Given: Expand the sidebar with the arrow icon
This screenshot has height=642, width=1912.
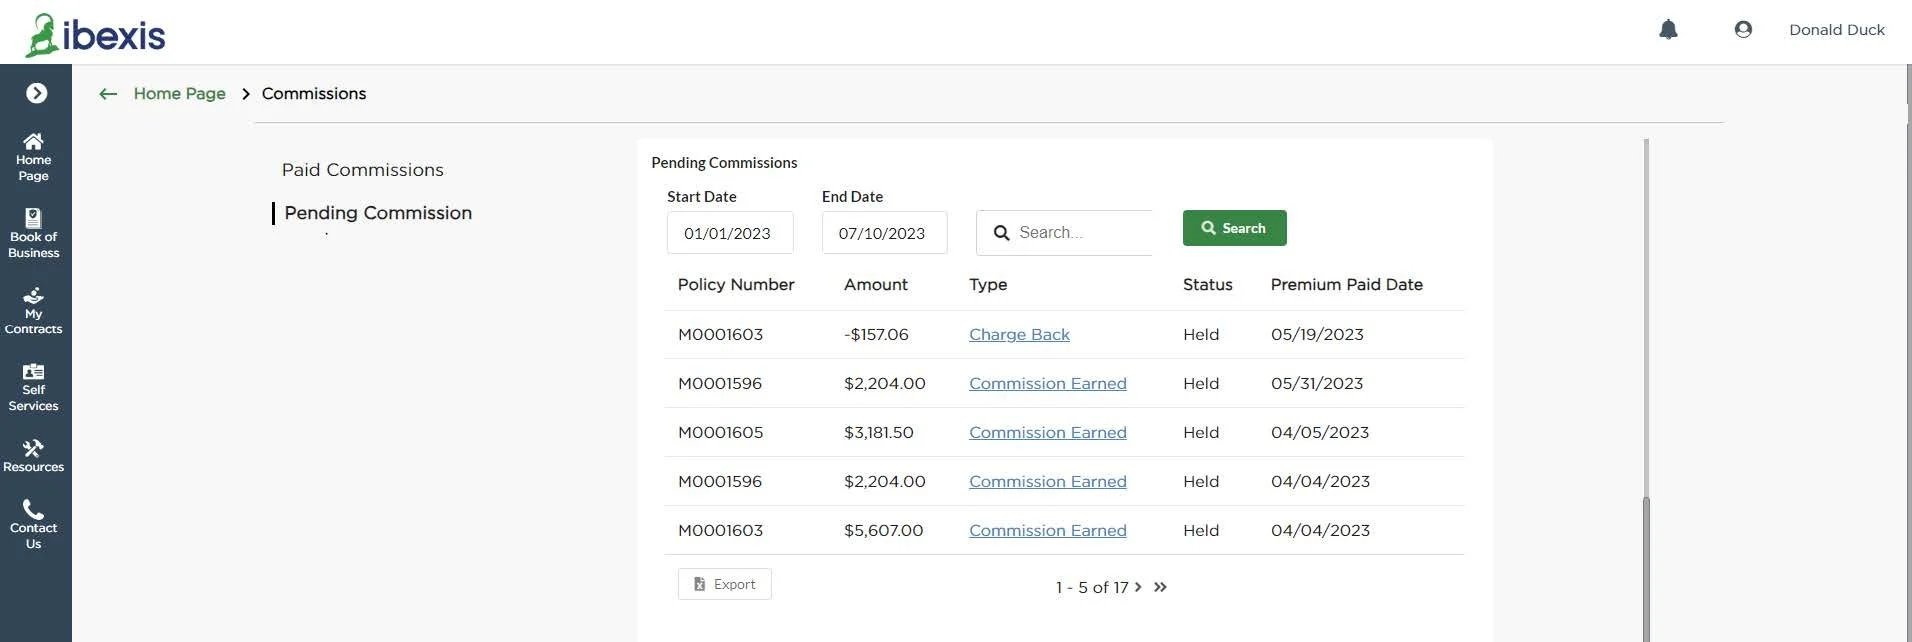Looking at the screenshot, I should (x=36, y=93).
